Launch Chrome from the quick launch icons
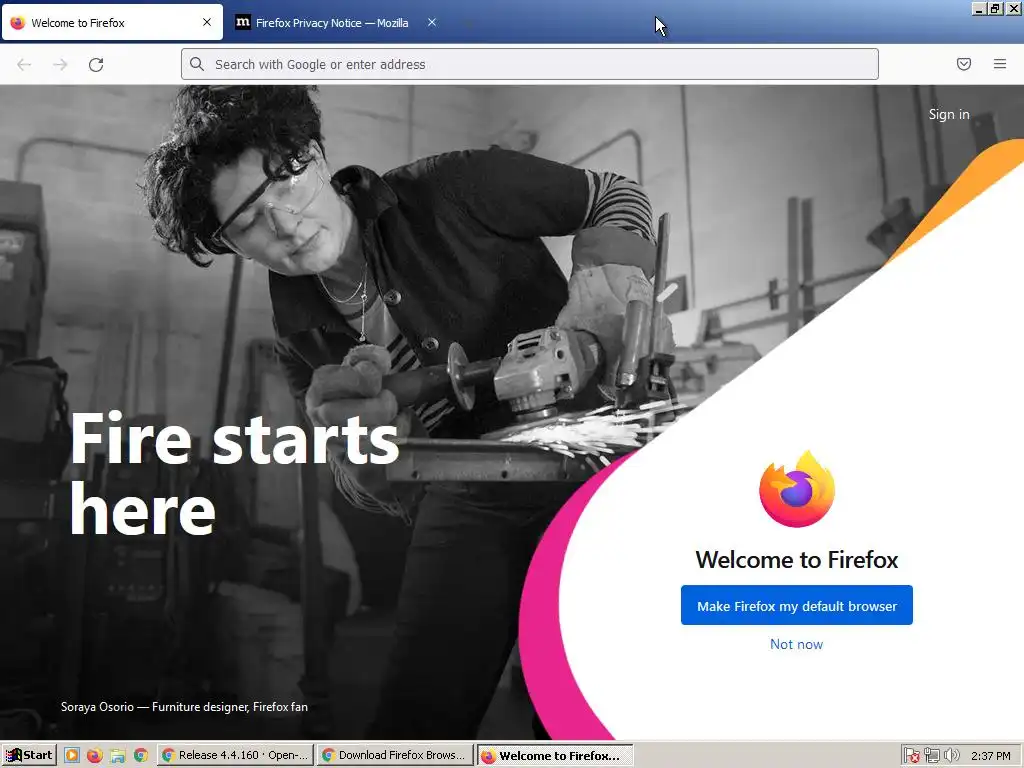Image resolution: width=1024 pixels, height=768 pixels. point(140,756)
